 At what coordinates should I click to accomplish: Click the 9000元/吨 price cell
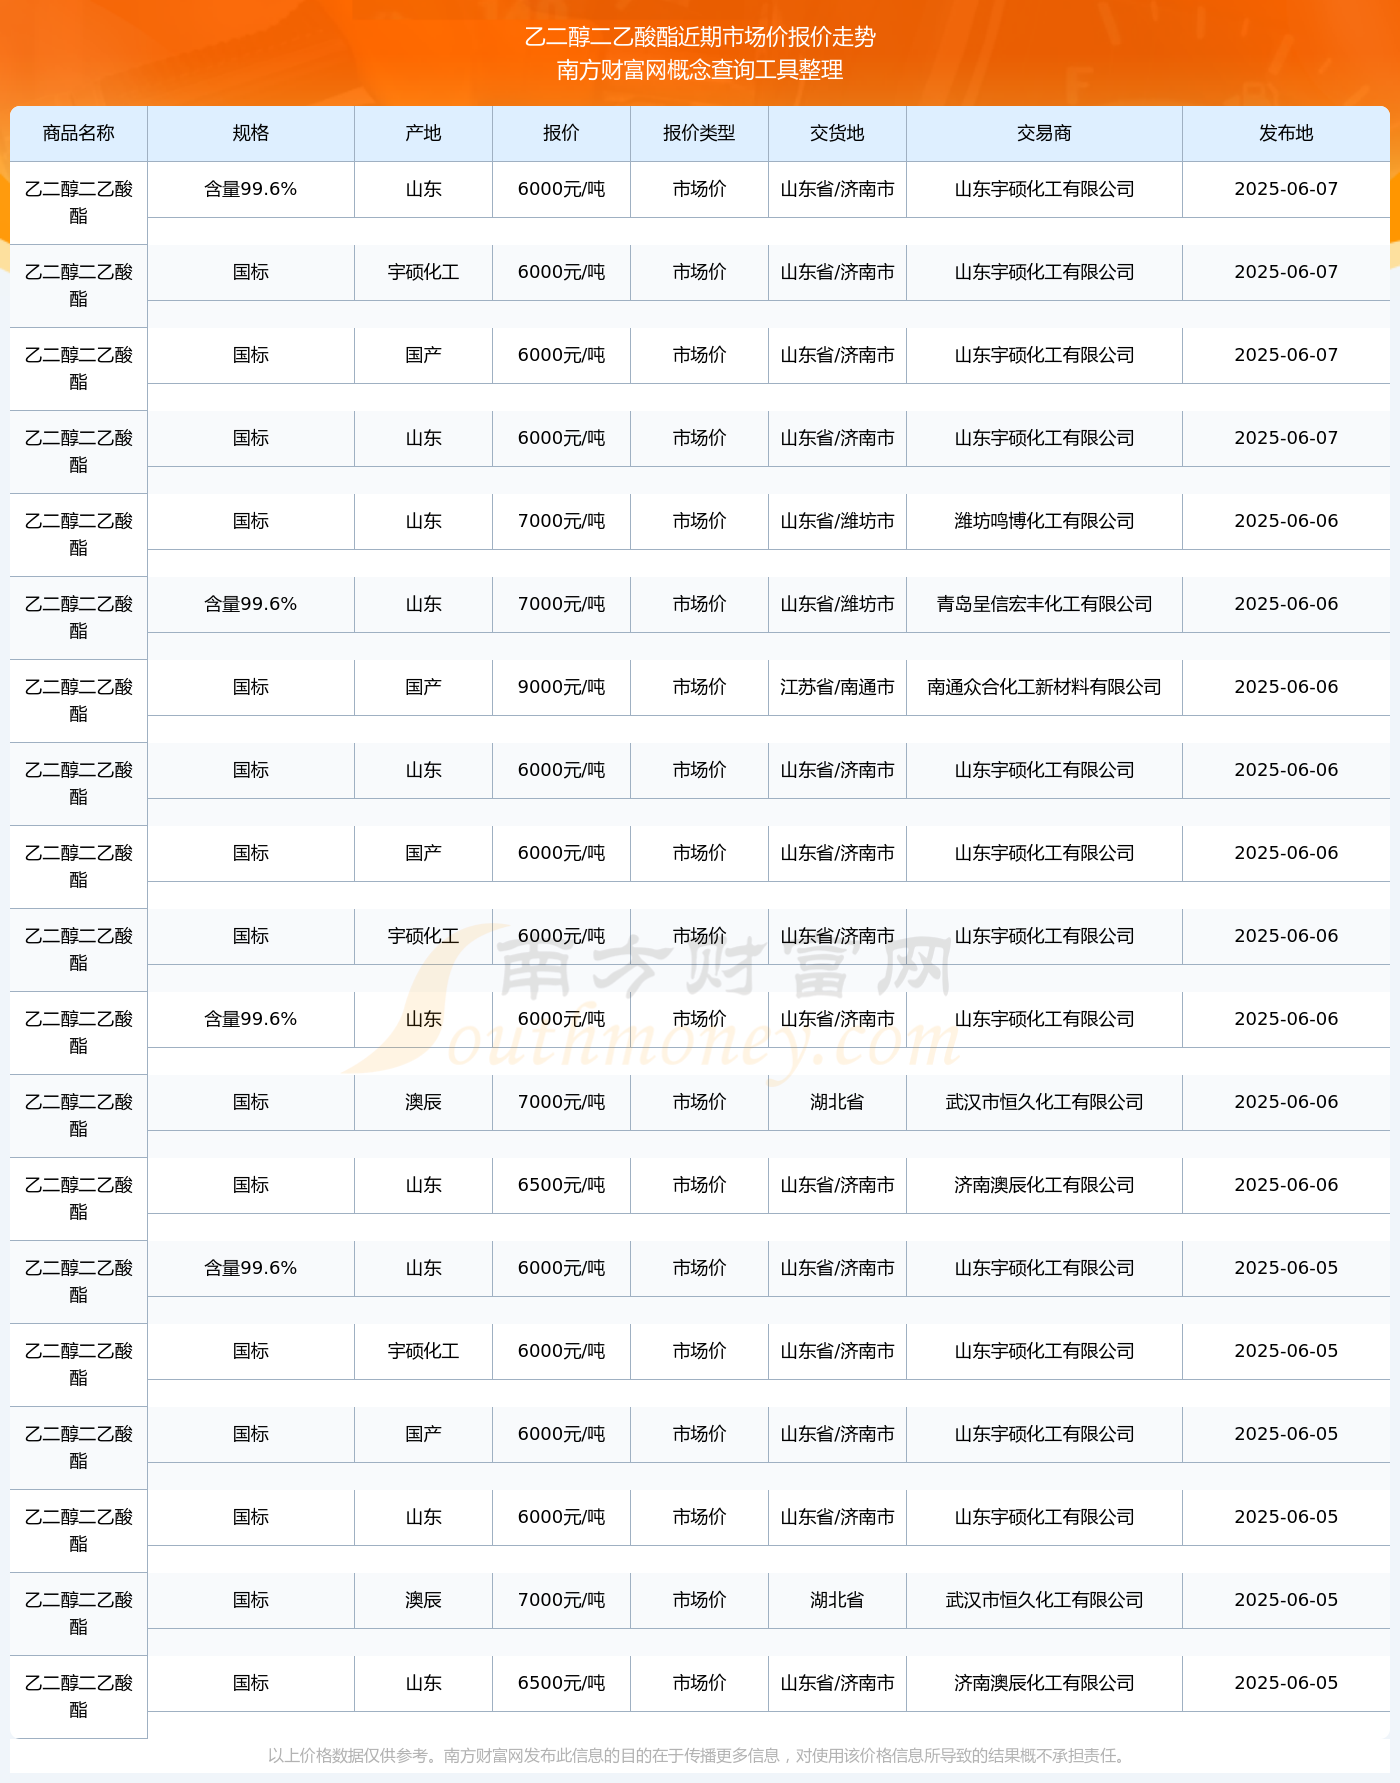coord(561,687)
